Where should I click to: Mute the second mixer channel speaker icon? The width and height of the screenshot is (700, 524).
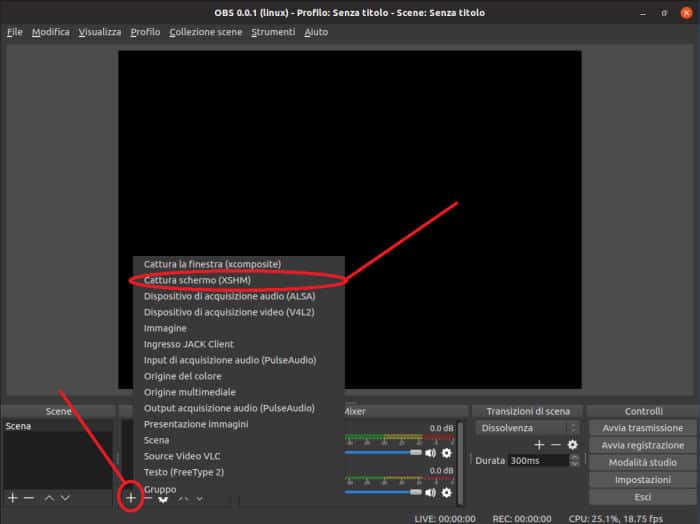[430, 492]
